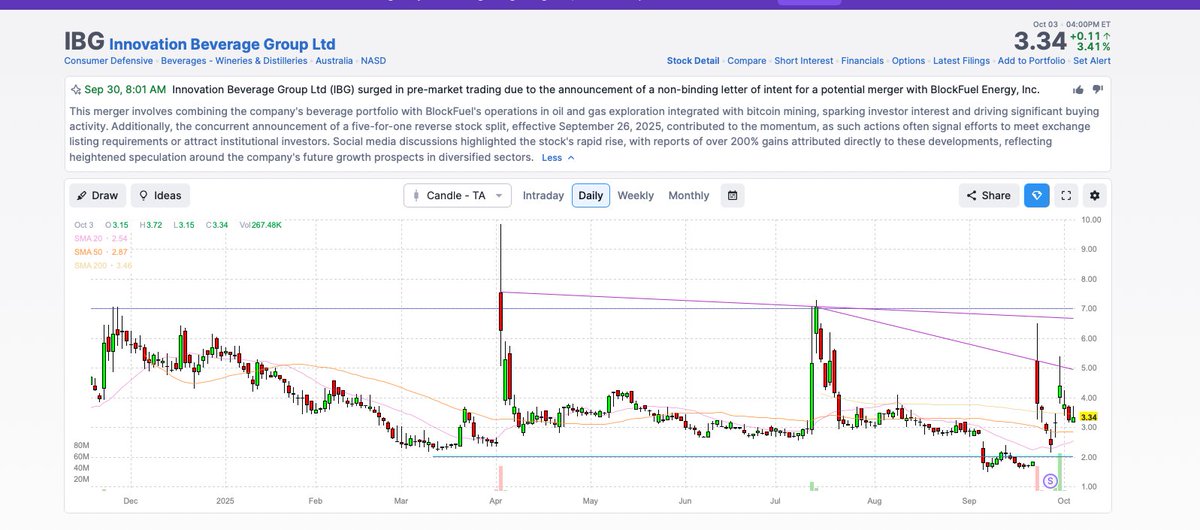This screenshot has width=1200, height=530.
Task: Toggle fullscreen chart mode icon
Action: click(x=1066, y=195)
